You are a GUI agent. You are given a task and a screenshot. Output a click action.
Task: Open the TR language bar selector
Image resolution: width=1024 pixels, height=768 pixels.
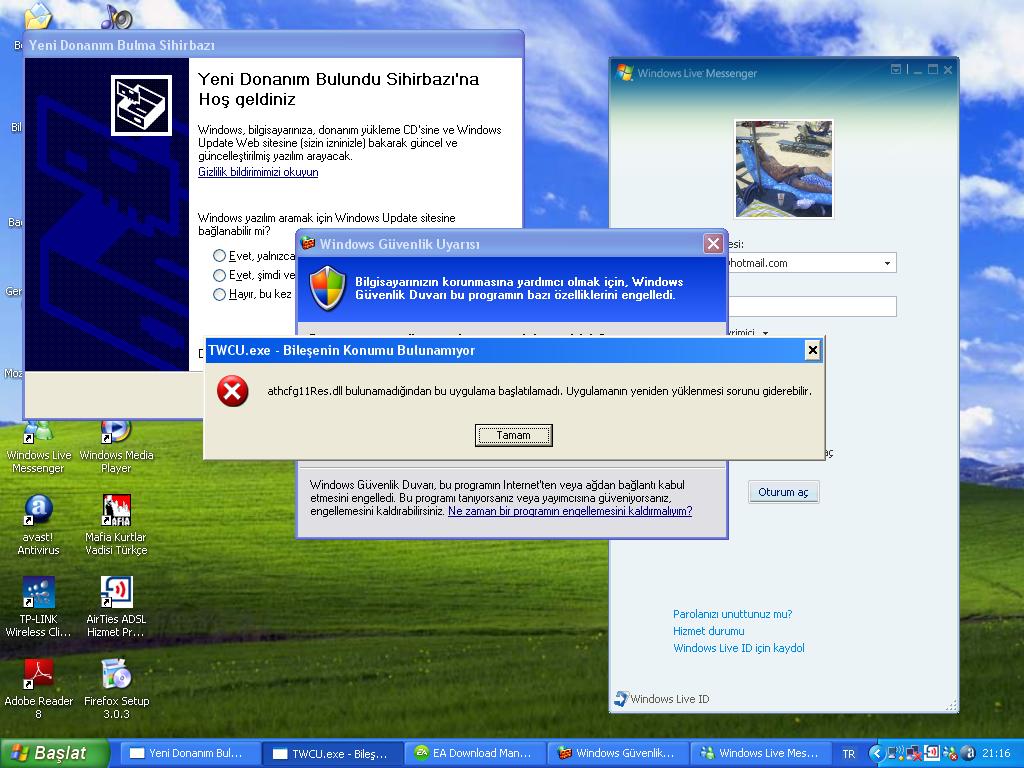(848, 754)
